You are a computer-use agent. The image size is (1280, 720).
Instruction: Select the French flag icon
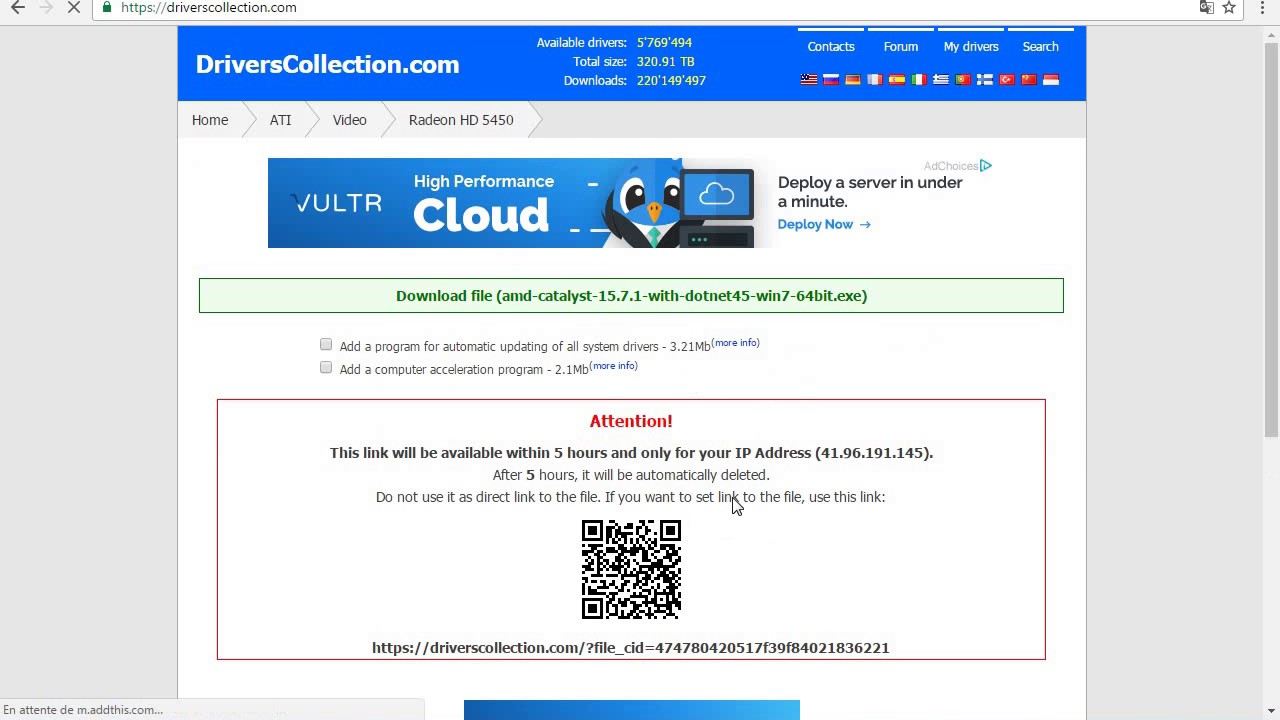point(875,80)
